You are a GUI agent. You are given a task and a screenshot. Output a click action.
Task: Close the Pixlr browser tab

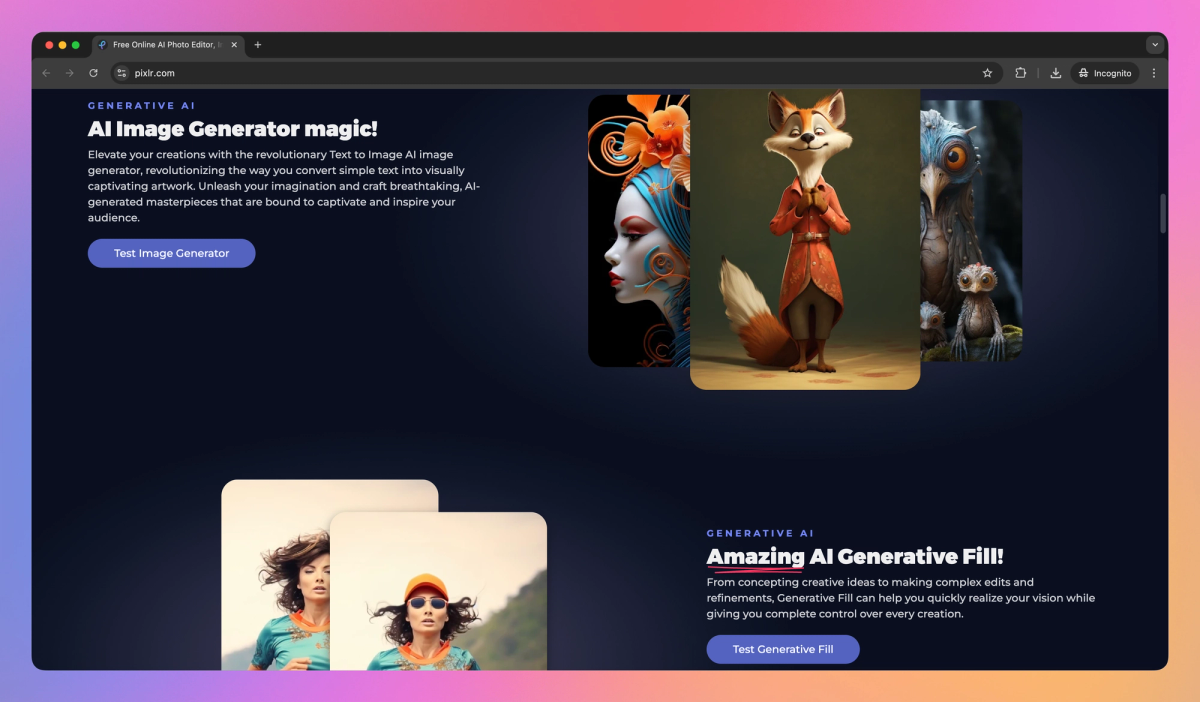click(x=234, y=45)
